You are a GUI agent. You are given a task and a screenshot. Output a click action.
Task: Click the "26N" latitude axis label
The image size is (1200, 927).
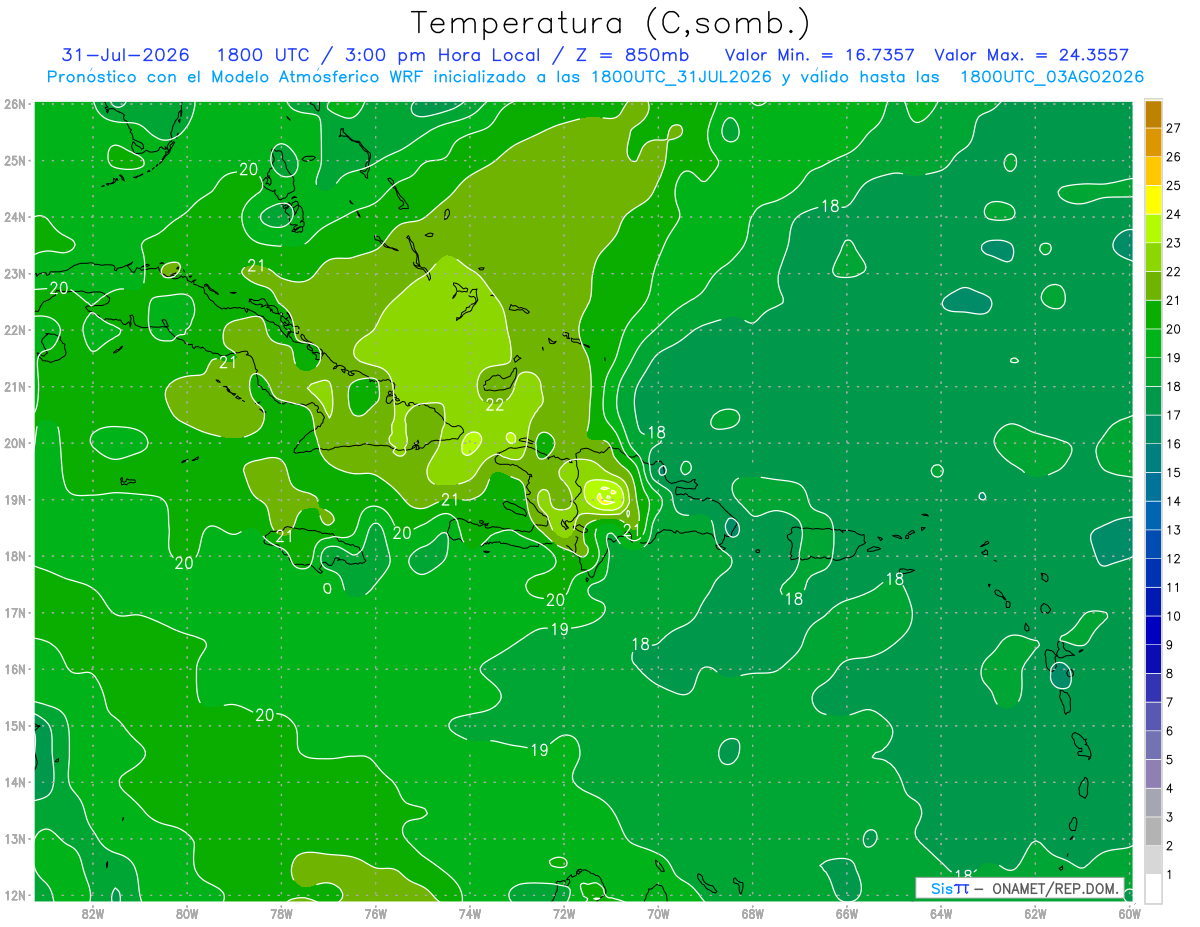(x=14, y=104)
